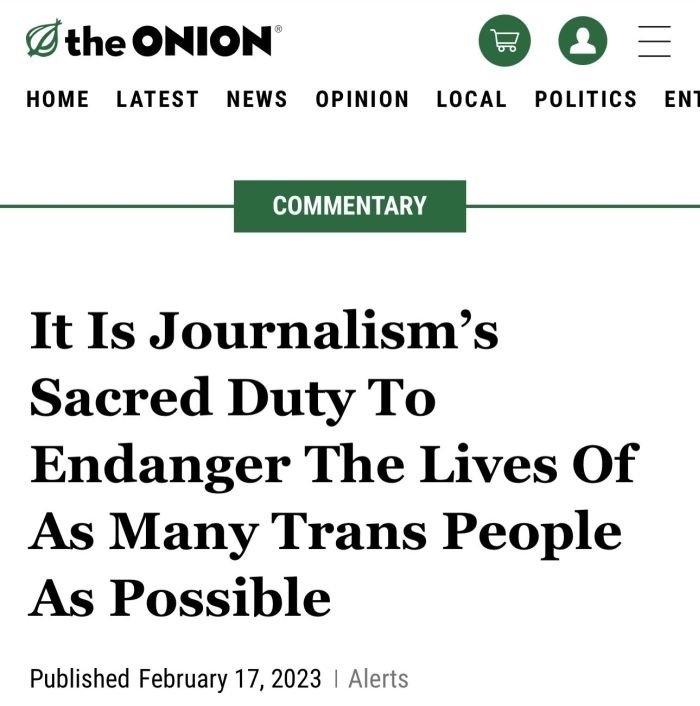Click the Alerts link
The height and width of the screenshot is (706, 700).
378,679
